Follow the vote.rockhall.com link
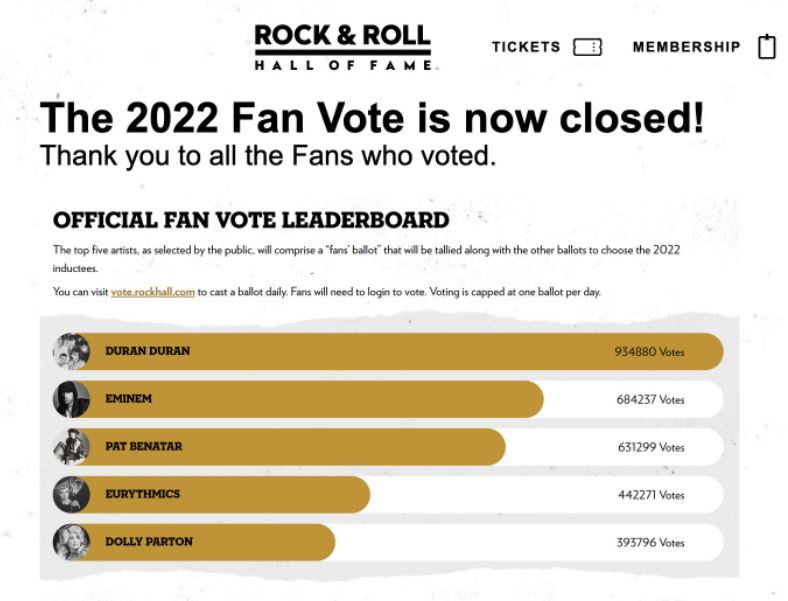The height and width of the screenshot is (601, 788). point(153,292)
